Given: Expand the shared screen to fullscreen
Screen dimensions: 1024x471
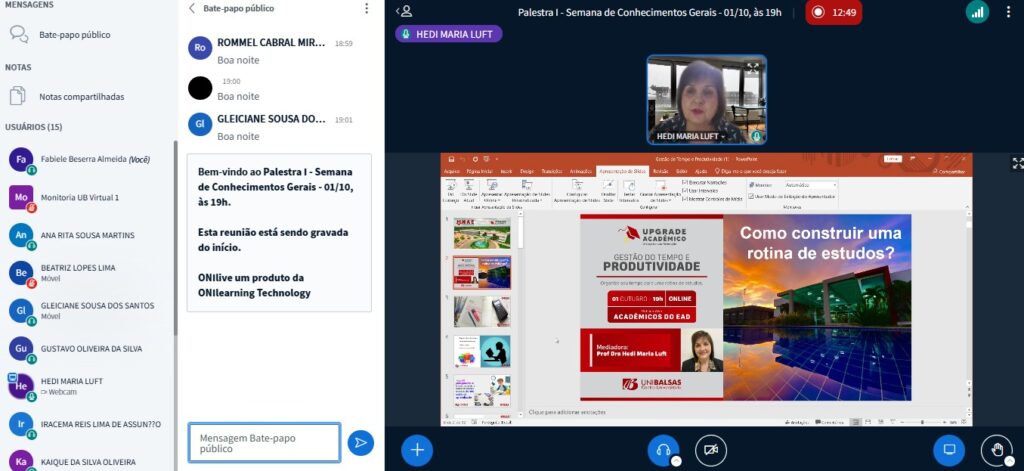Looking at the screenshot, I should coord(1017,163).
